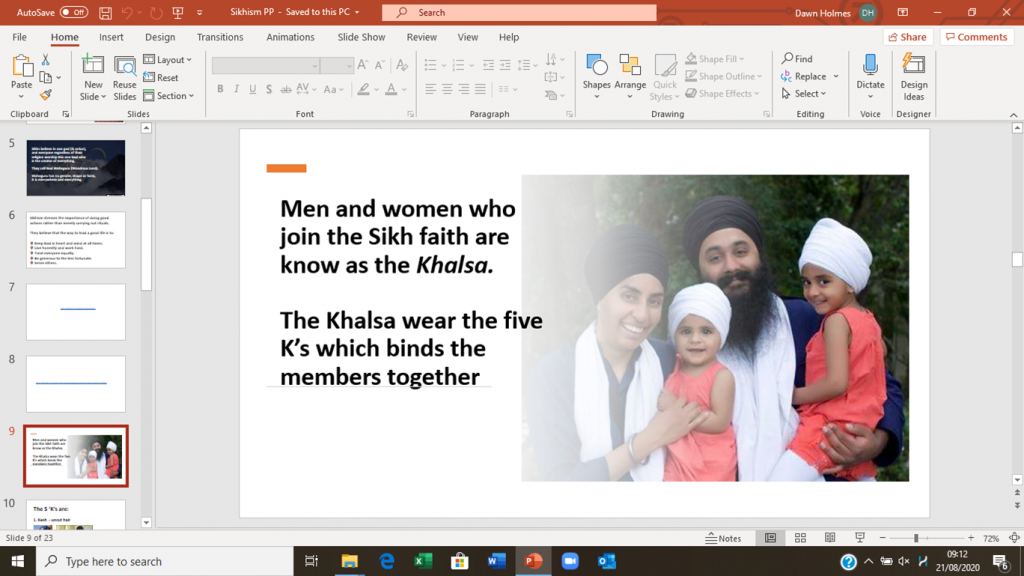Click the Dictate microphone icon
Viewport: 1024px width, 576px height.
coord(870,65)
